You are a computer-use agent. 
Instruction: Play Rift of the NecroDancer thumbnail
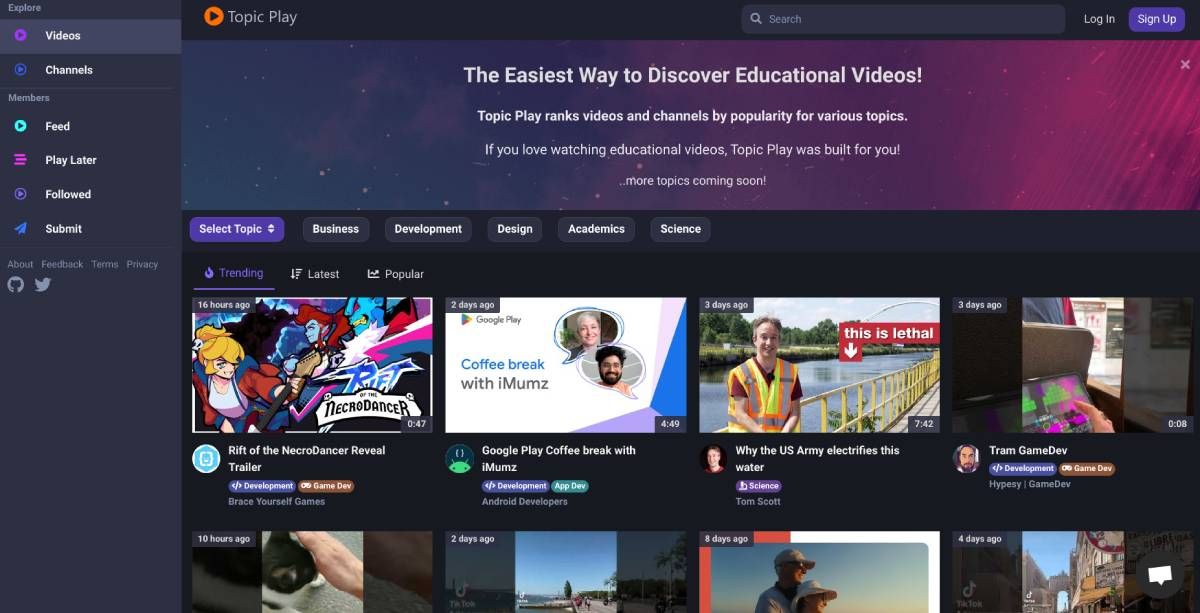(312, 365)
